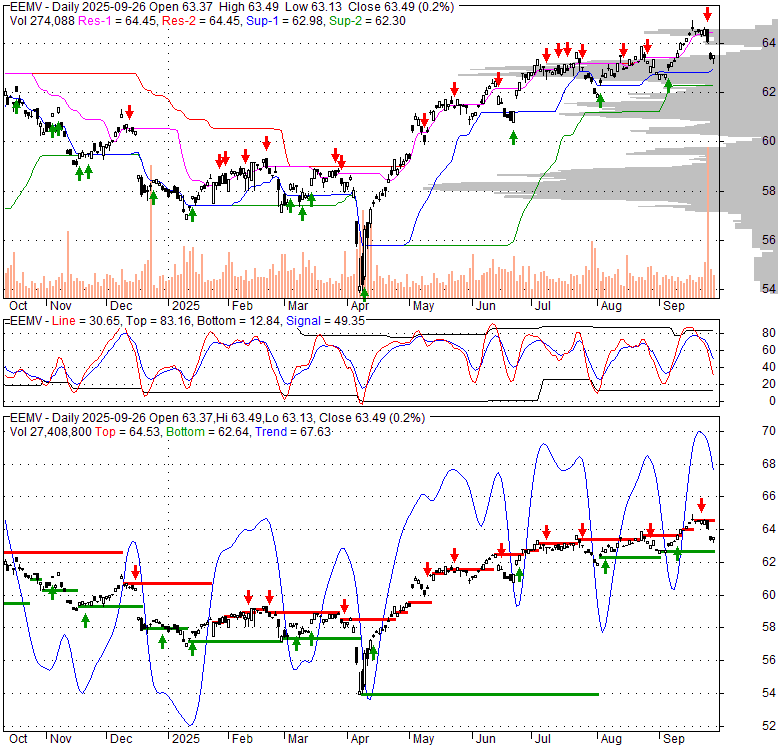780x745 pixels.
Task: Click 'Open 63.37' in the top chart header
Action: coord(183,7)
